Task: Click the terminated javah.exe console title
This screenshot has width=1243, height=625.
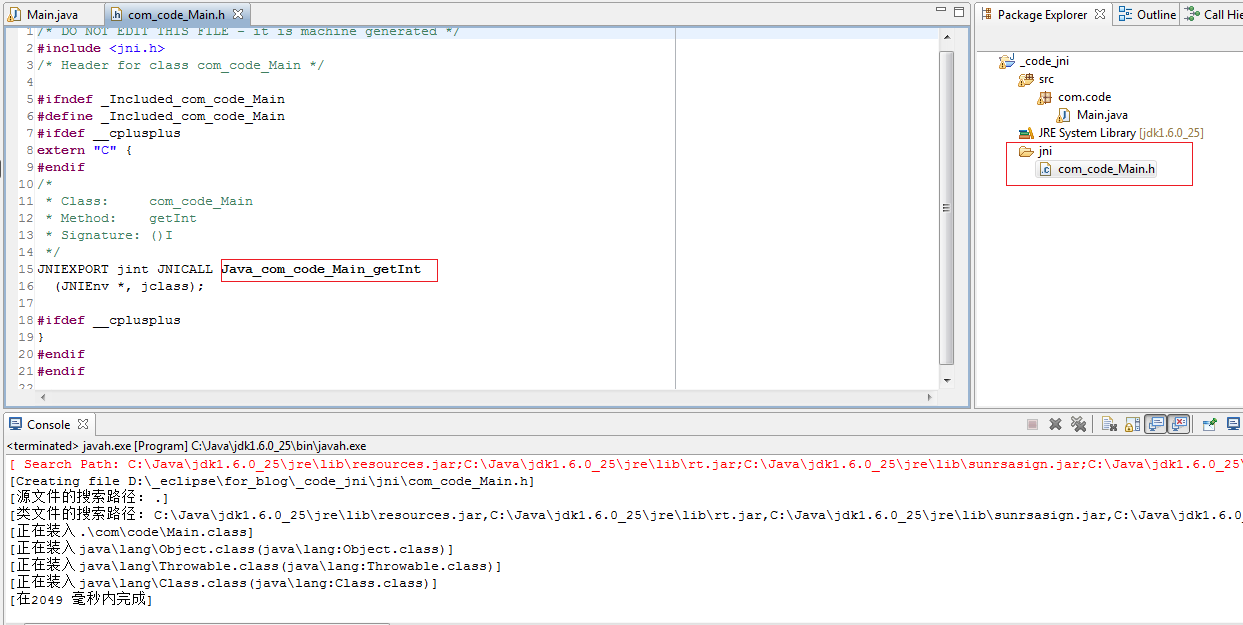Action: [x=187, y=446]
